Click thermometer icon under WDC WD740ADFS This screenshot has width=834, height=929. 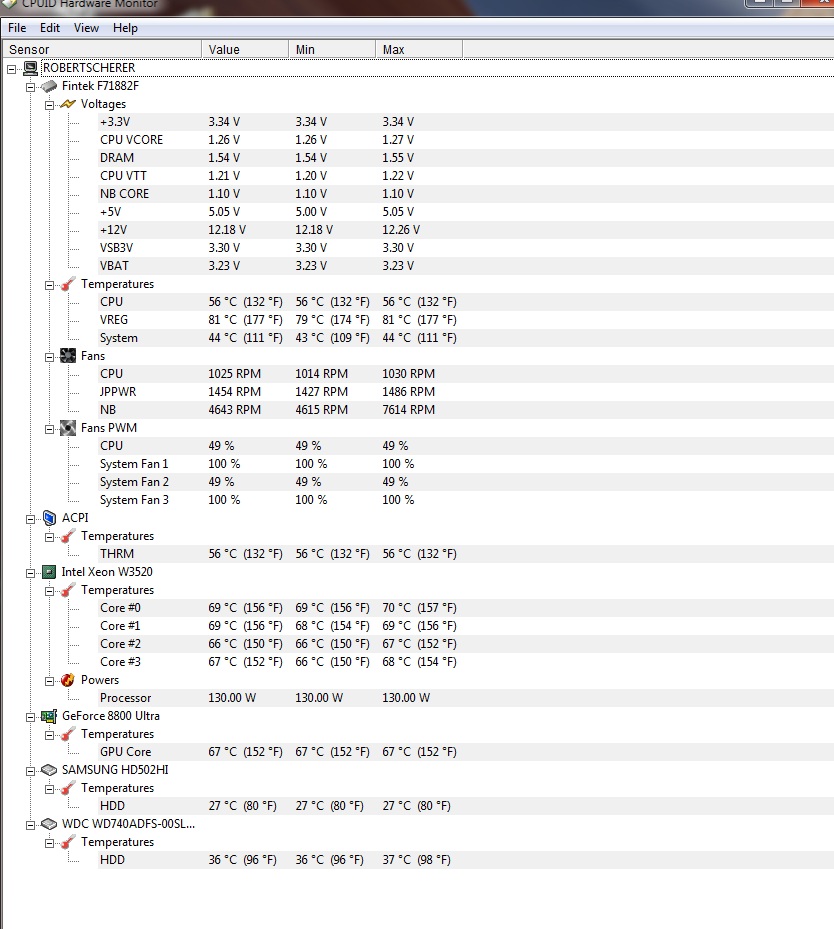pyautogui.click(x=68, y=842)
